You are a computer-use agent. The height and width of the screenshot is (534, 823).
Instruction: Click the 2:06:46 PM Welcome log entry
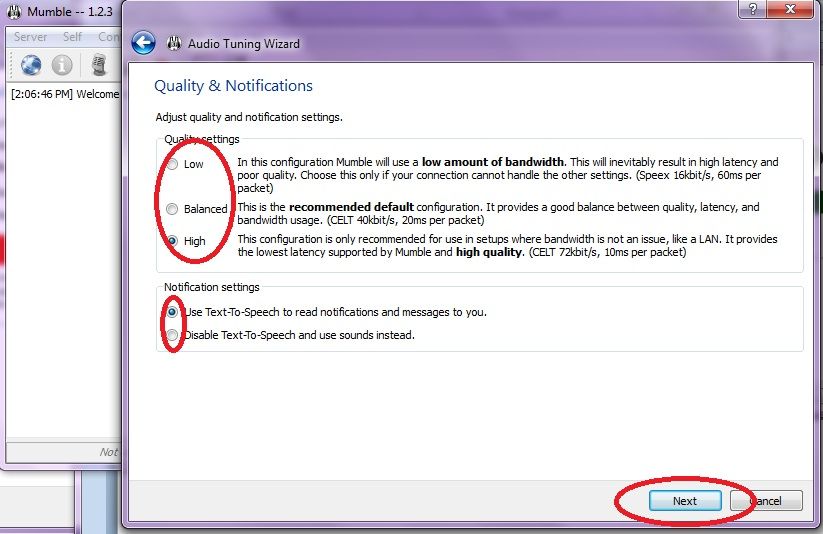(x=65, y=94)
